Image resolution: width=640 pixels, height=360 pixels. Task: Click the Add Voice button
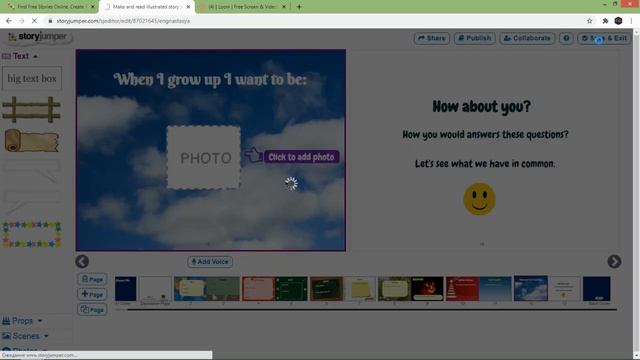210,262
